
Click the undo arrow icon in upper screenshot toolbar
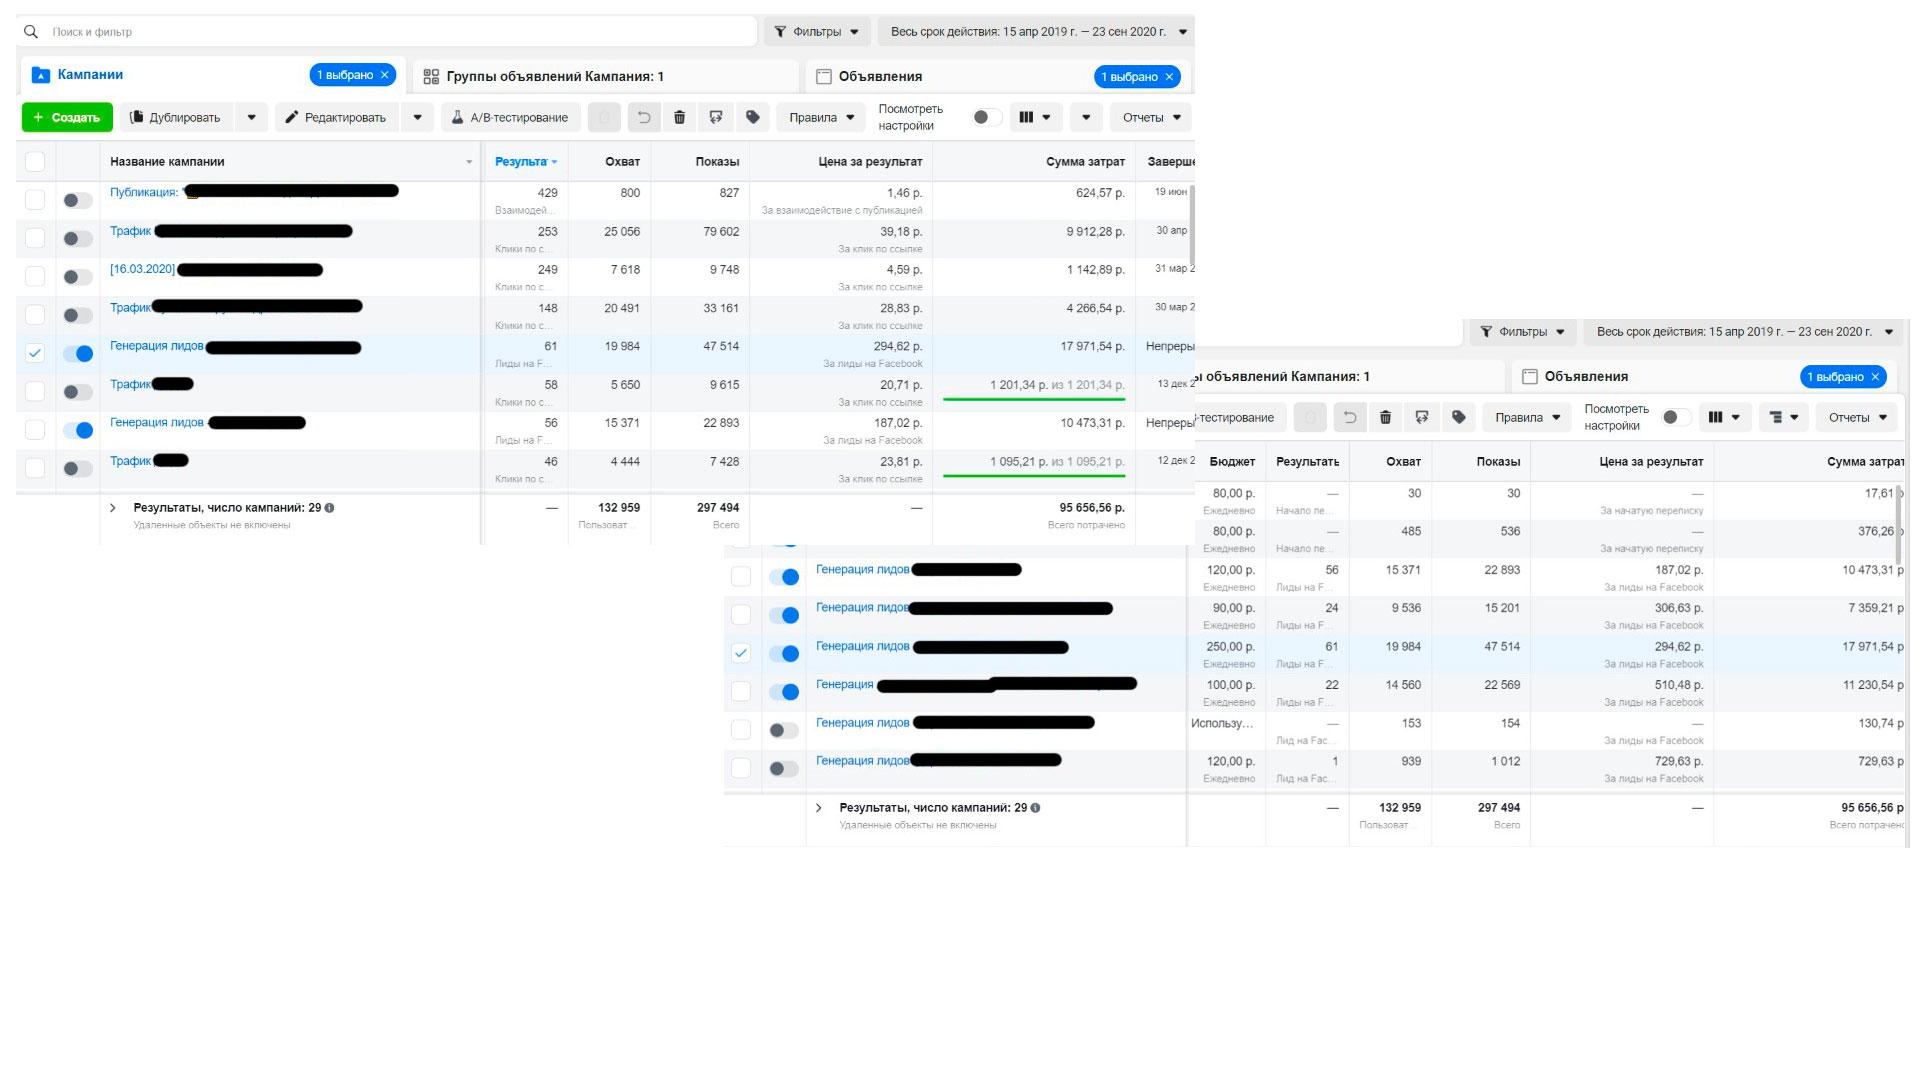(x=644, y=118)
